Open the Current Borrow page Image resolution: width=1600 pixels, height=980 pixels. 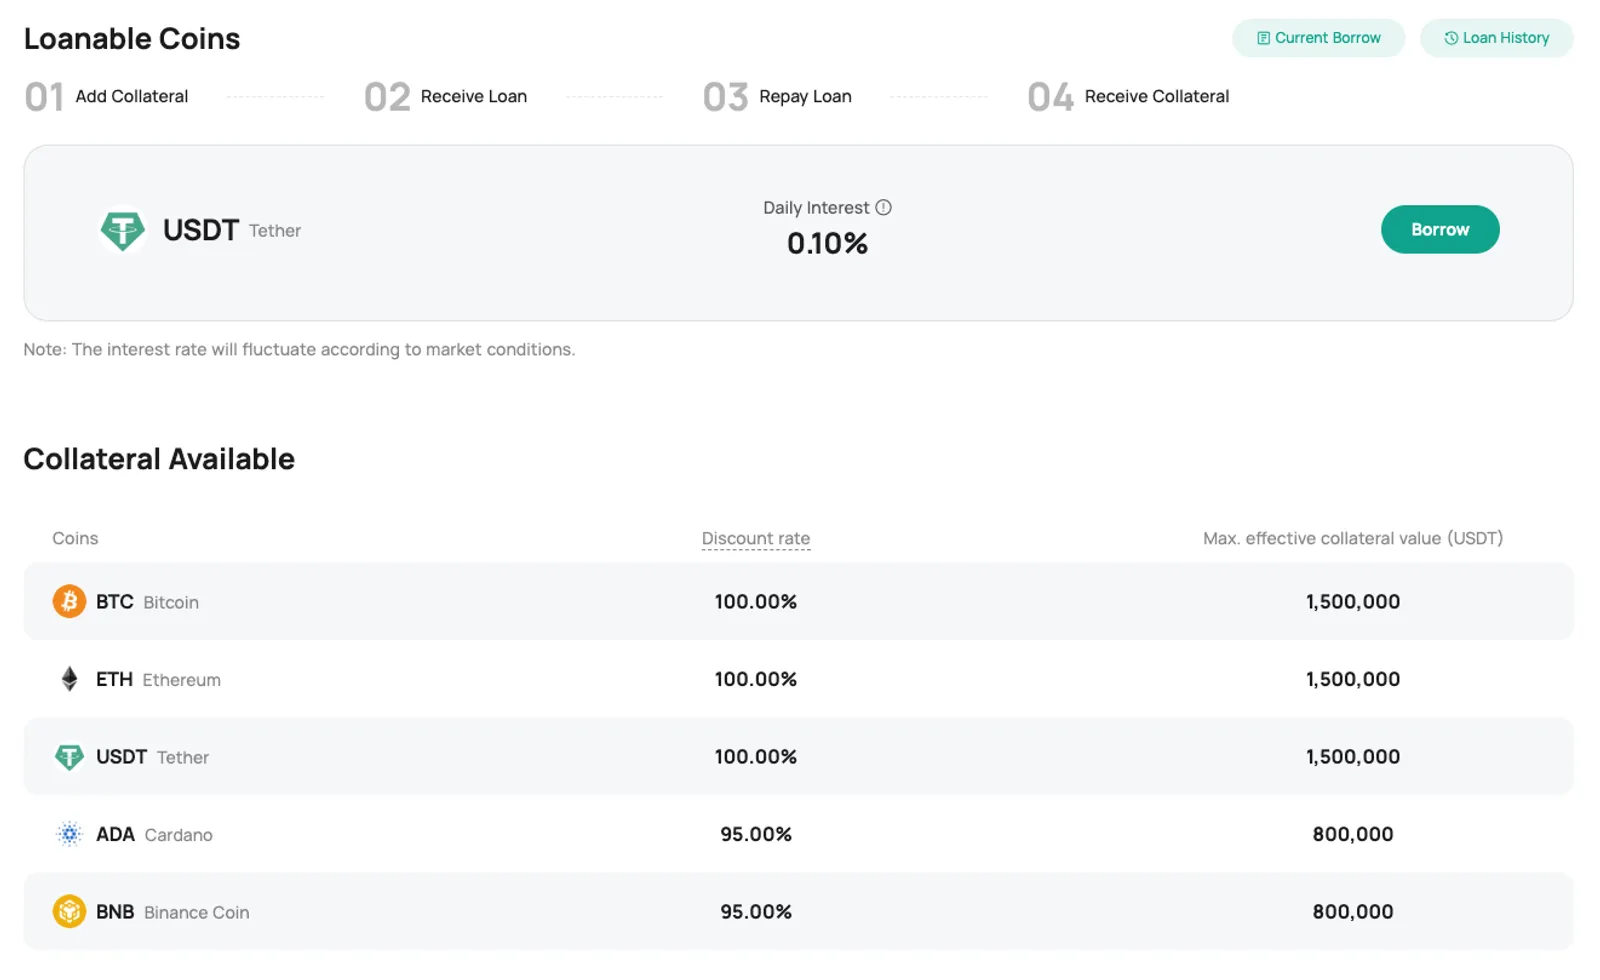[1318, 38]
